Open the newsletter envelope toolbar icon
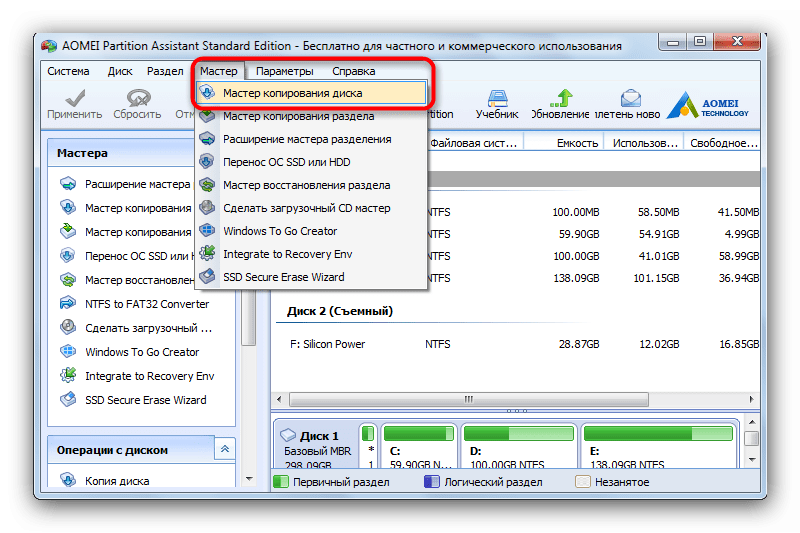This screenshot has height=533, width=800. 631,97
